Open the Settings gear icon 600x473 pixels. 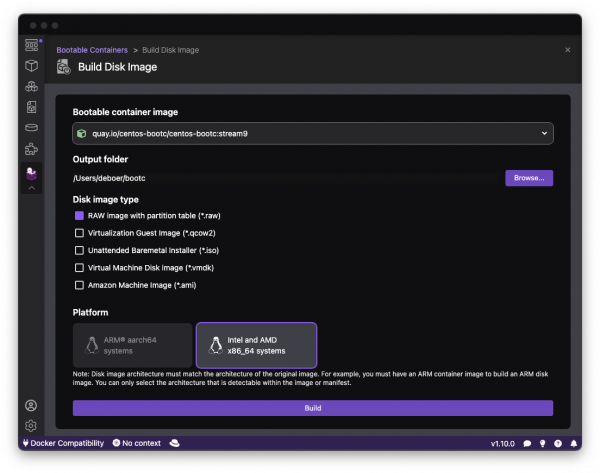(x=31, y=426)
